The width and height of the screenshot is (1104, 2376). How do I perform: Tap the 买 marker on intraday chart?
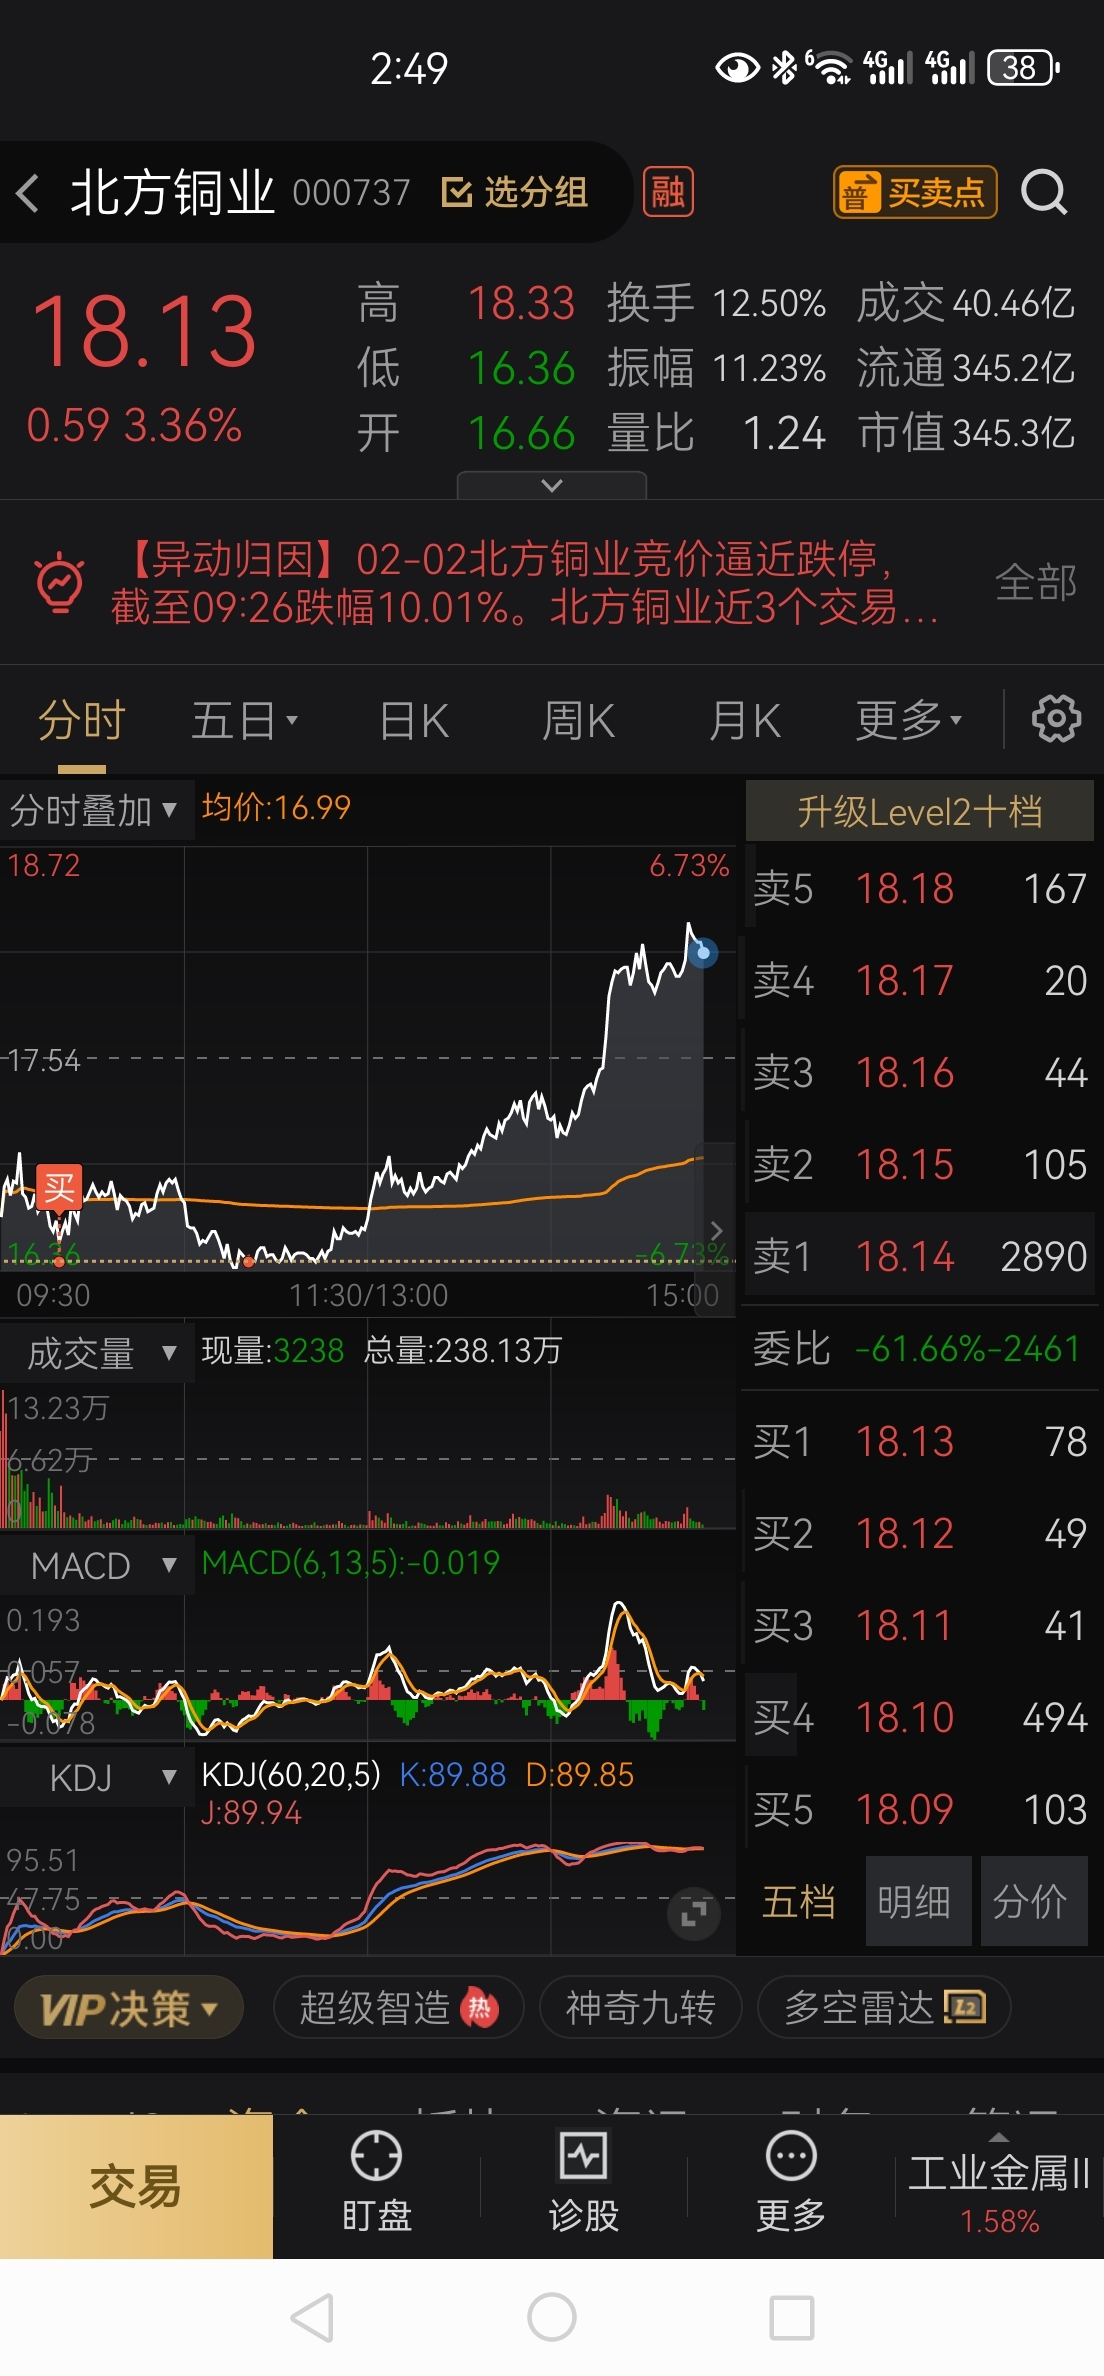coord(59,1188)
